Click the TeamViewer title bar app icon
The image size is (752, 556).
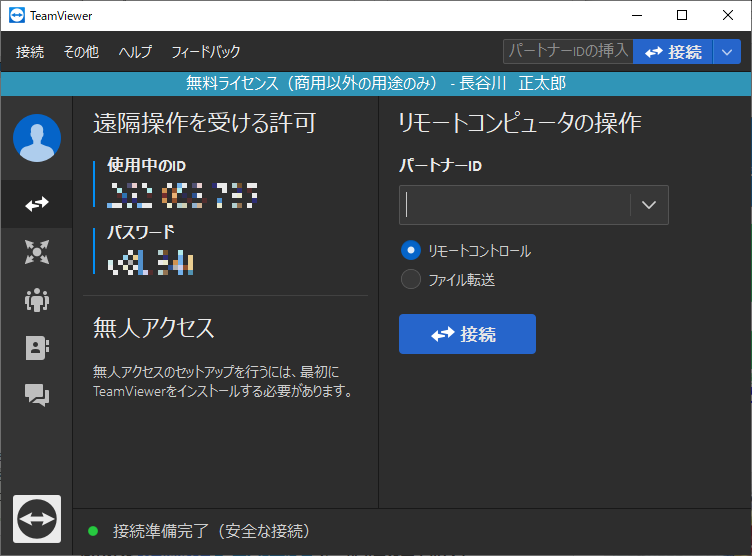(x=17, y=16)
